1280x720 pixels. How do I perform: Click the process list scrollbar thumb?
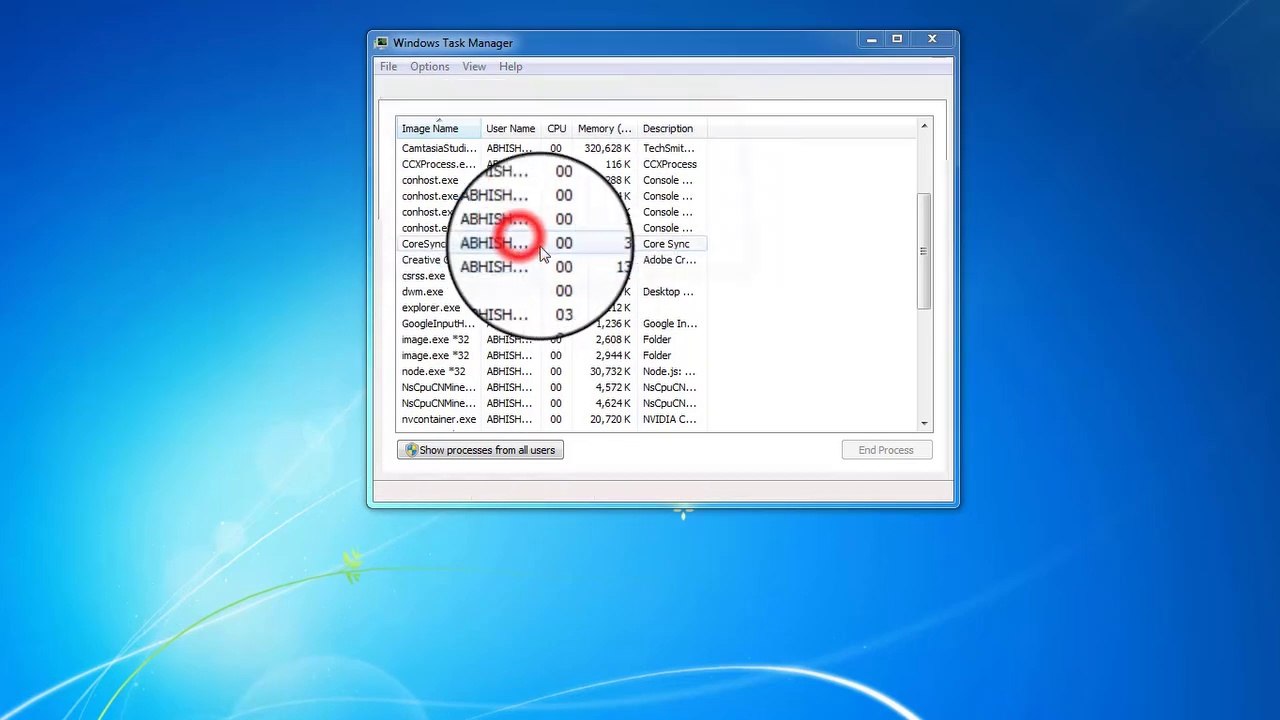point(924,250)
